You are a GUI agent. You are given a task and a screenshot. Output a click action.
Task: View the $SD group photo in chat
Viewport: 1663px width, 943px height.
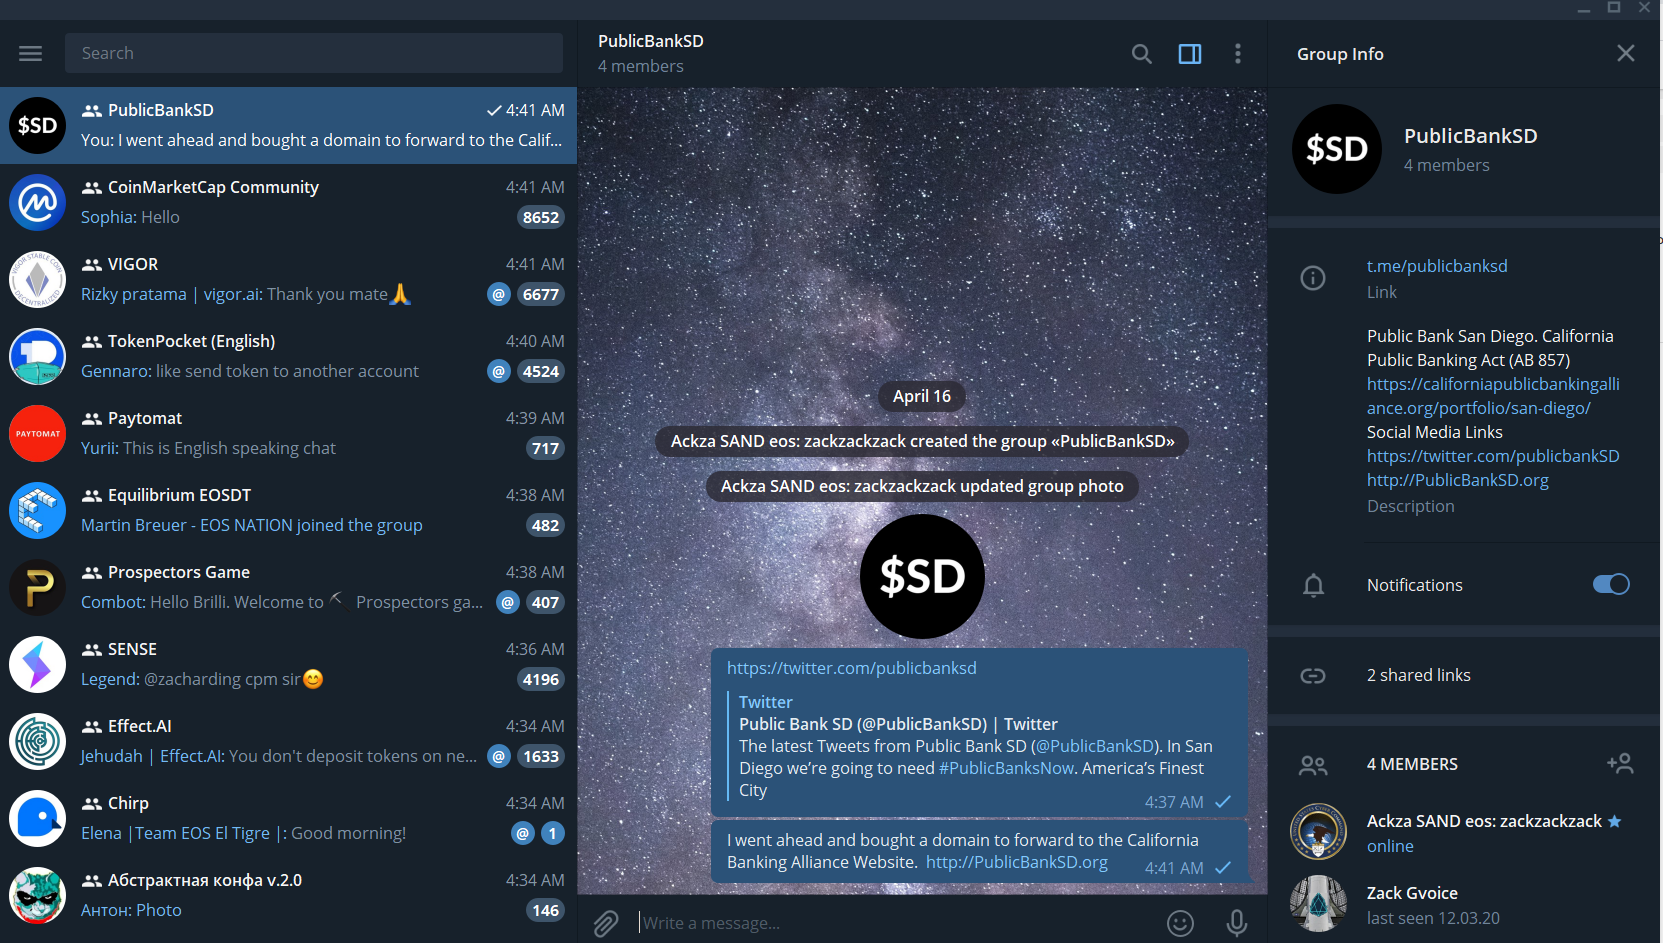[922, 577]
